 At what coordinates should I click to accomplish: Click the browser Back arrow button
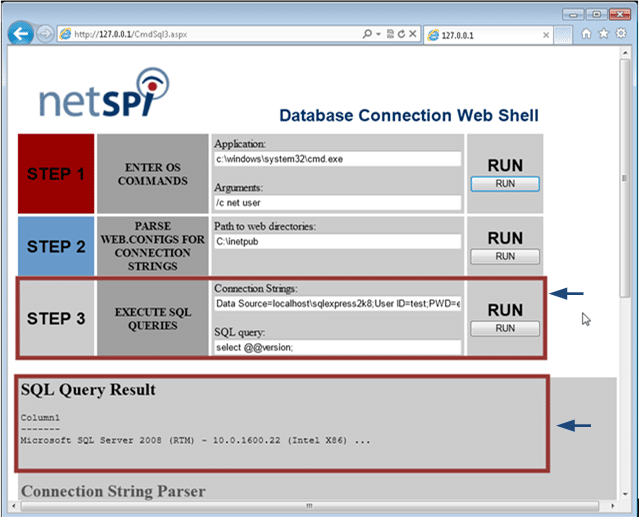tap(20, 34)
